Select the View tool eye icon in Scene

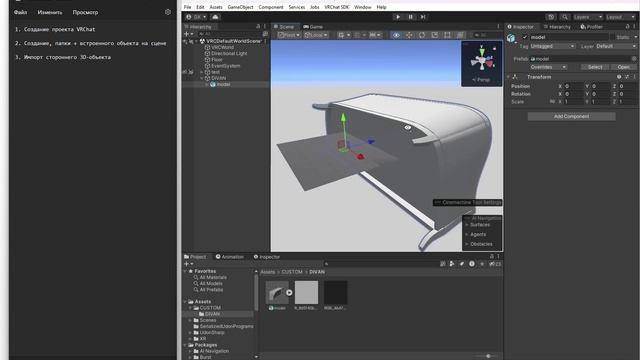[396, 35]
